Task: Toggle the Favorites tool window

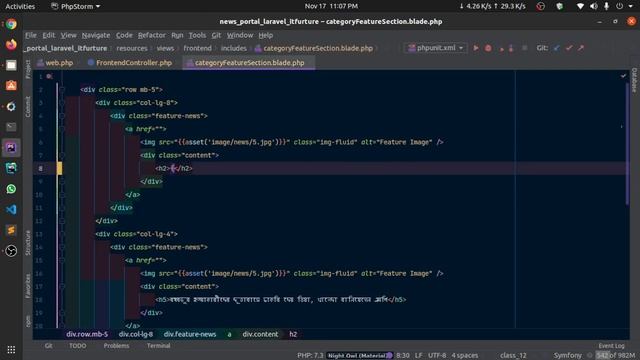Action: click(x=28, y=286)
